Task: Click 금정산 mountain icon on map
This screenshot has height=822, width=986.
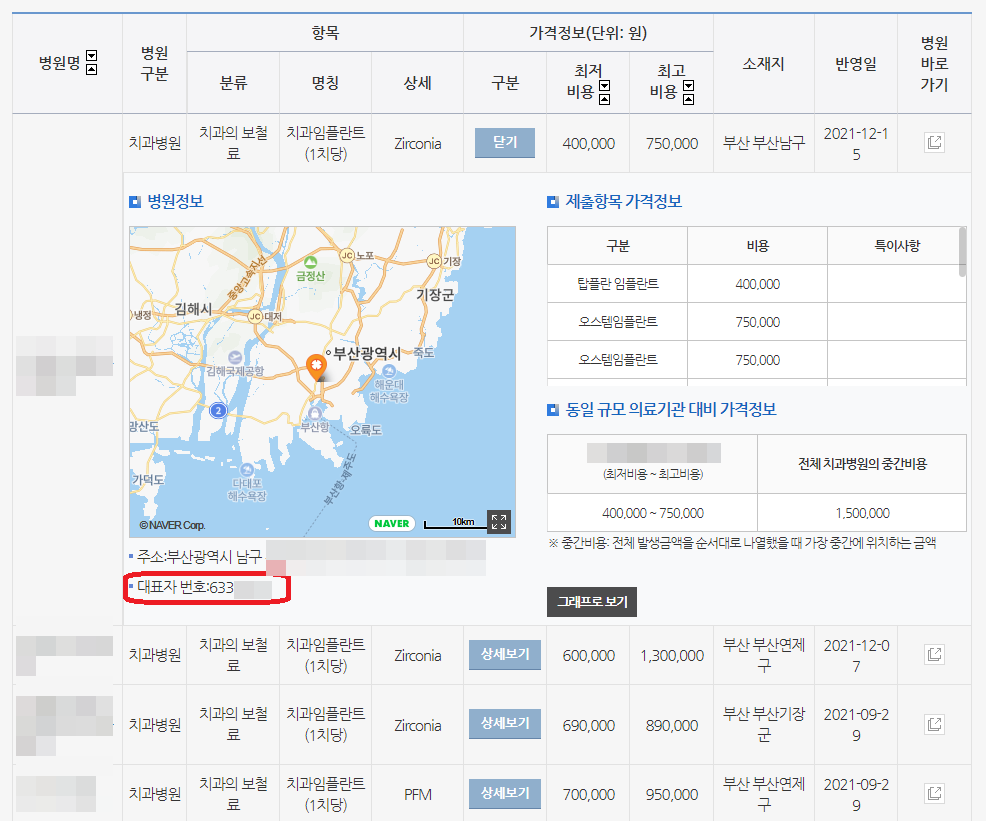Action: tap(310, 262)
